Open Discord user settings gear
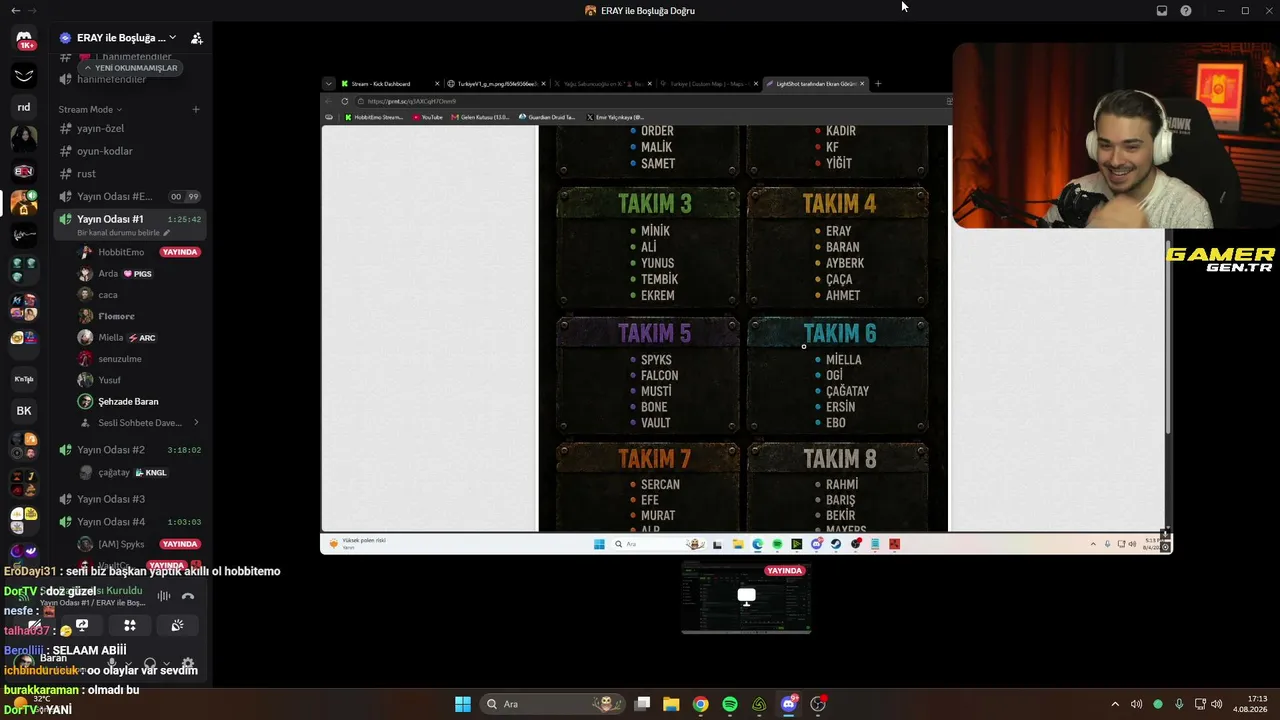This screenshot has height=720, width=1280. pos(188,663)
